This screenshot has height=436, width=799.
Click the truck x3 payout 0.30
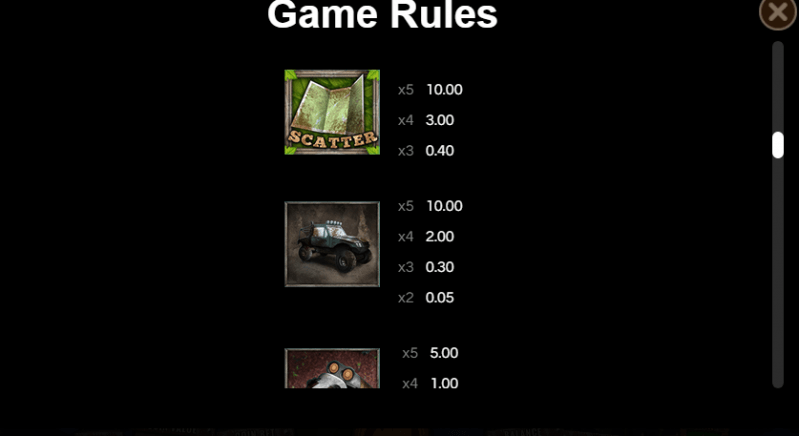click(x=440, y=267)
